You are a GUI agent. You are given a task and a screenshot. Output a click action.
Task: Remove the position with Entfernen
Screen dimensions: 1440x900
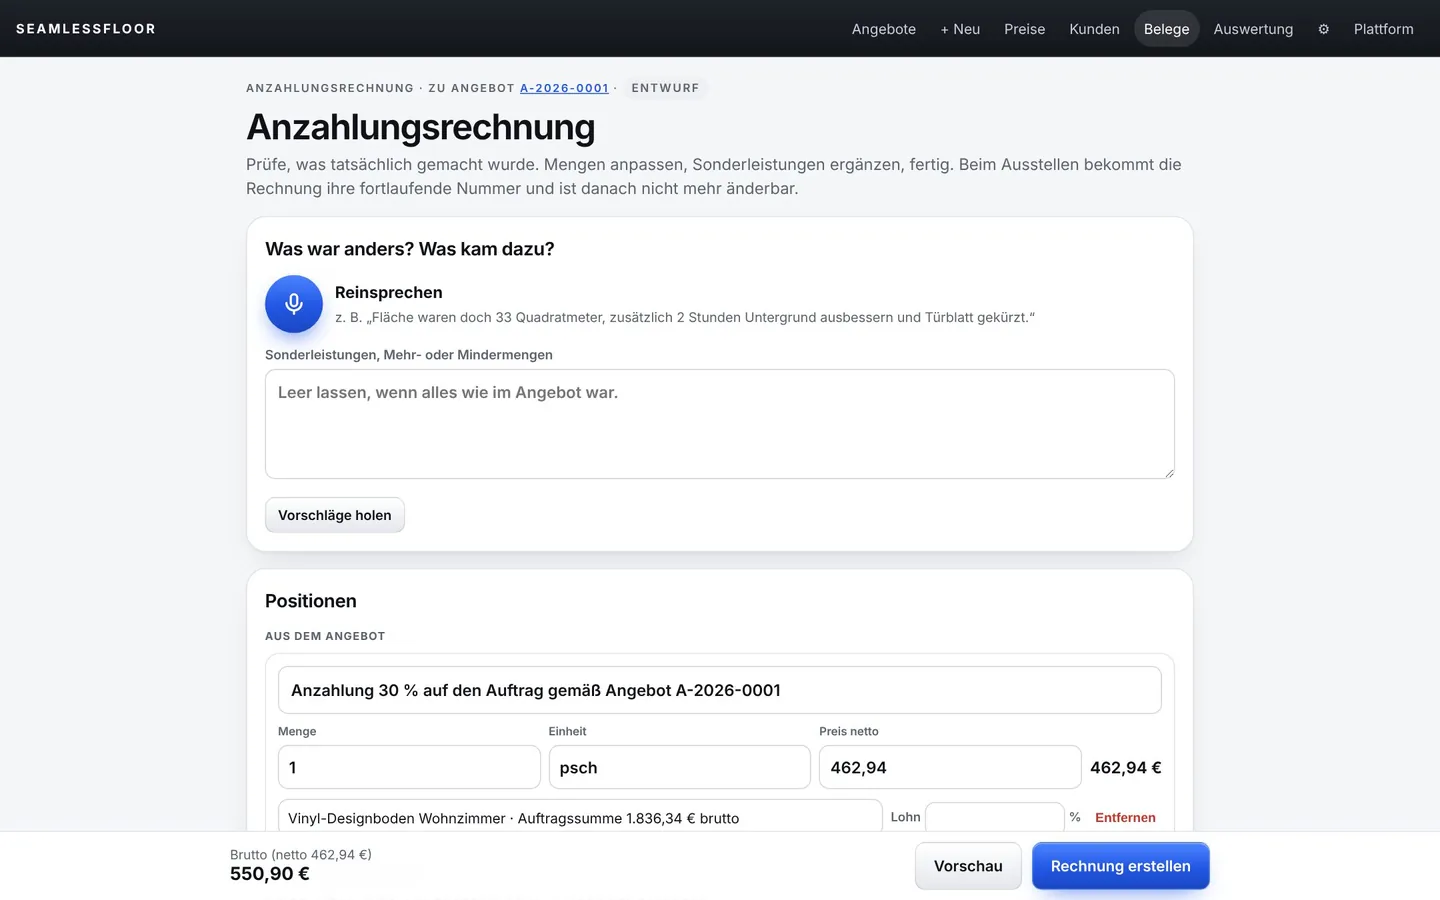(x=1125, y=817)
